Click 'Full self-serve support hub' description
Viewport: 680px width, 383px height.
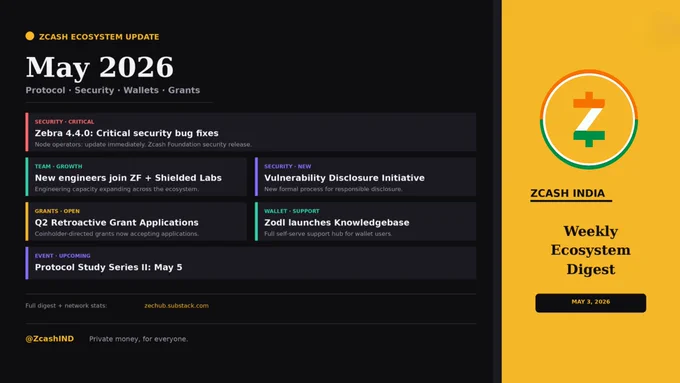pyautogui.click(x=328, y=234)
